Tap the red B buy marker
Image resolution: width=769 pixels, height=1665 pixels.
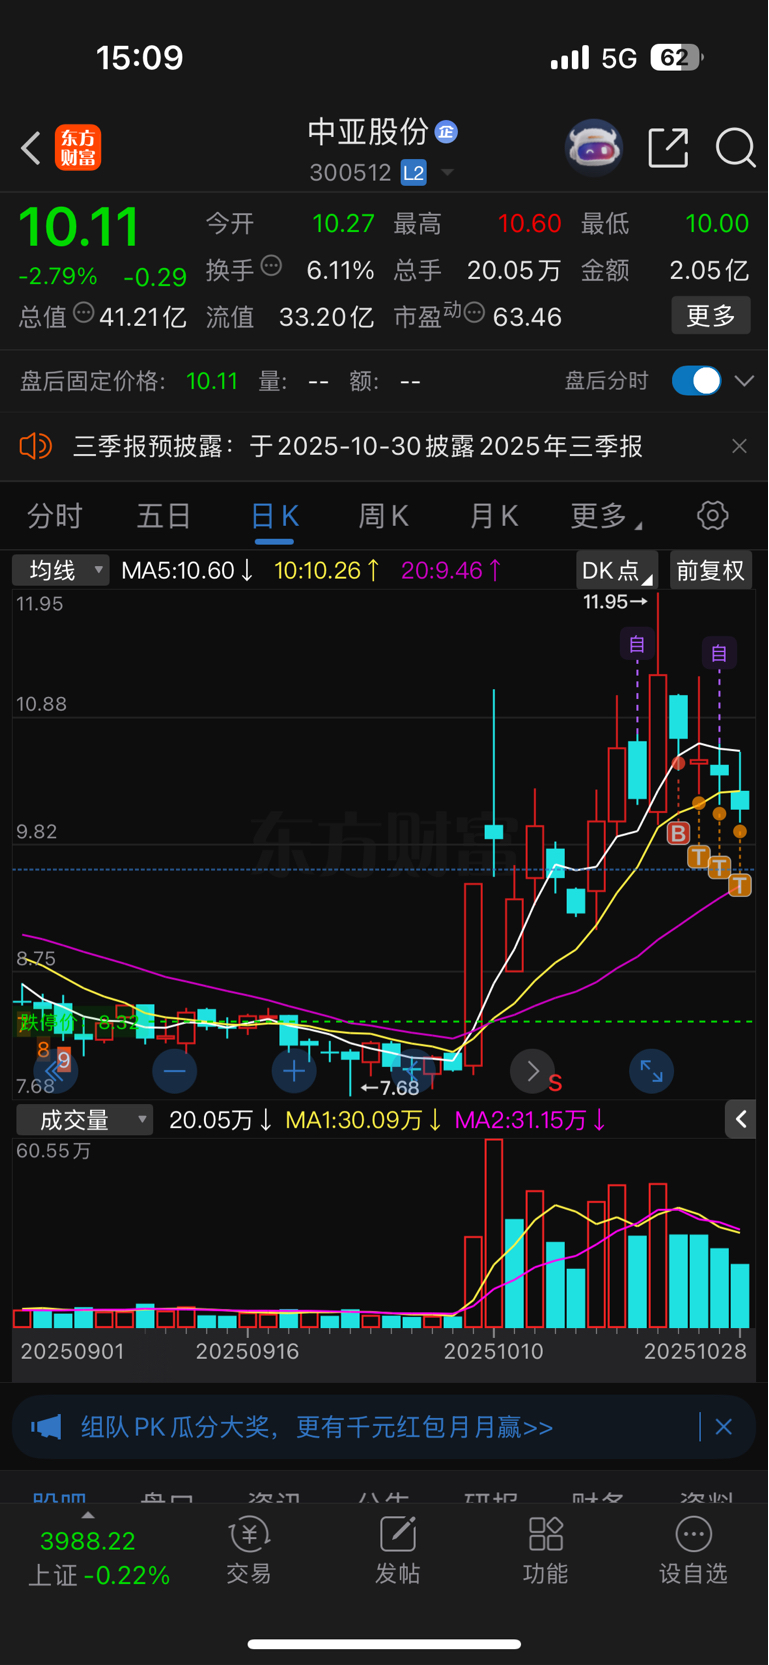tap(678, 832)
